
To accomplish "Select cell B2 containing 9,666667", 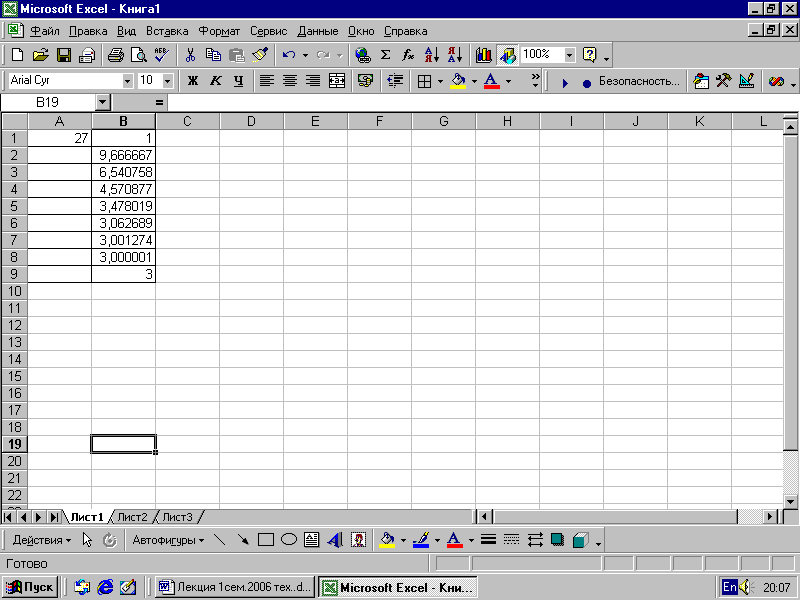I will click(x=123, y=155).
